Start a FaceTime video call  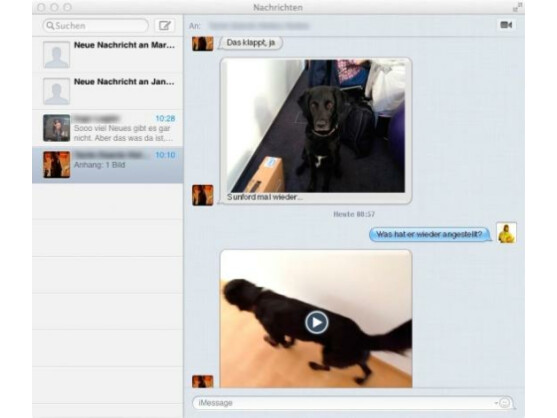(506, 25)
